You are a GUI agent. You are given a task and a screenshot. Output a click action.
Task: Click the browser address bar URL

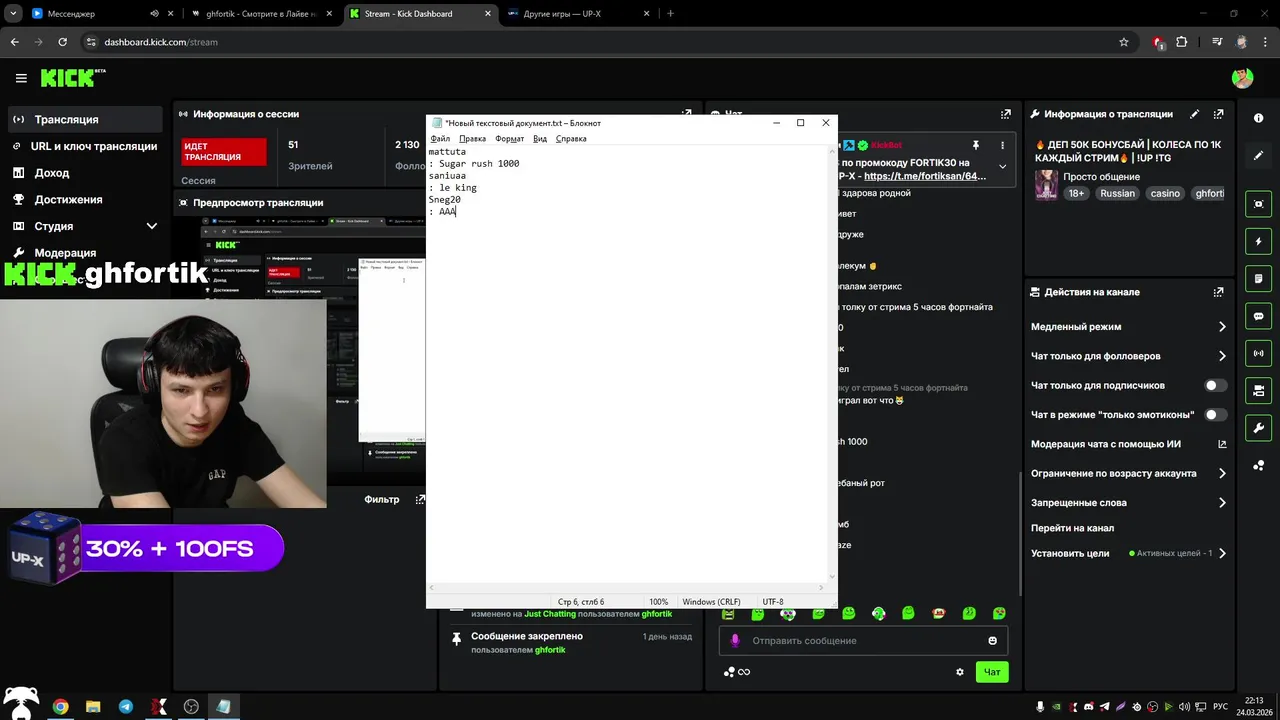pyautogui.click(x=161, y=42)
